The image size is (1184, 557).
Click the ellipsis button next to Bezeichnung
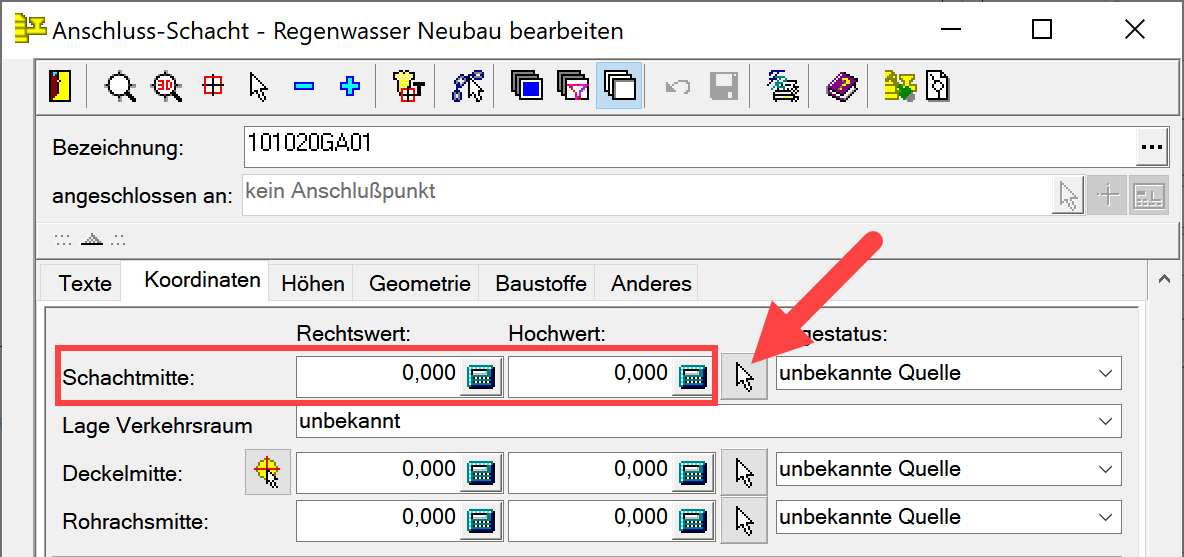(x=1151, y=148)
